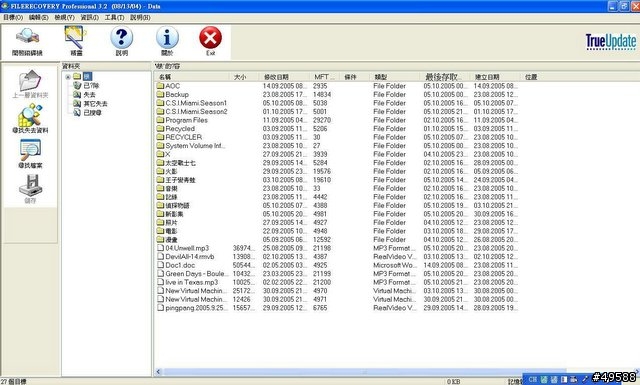Viewport: 640px width, 385px height.
Task: Open the 編輯(E) menu
Action: (x=38, y=17)
